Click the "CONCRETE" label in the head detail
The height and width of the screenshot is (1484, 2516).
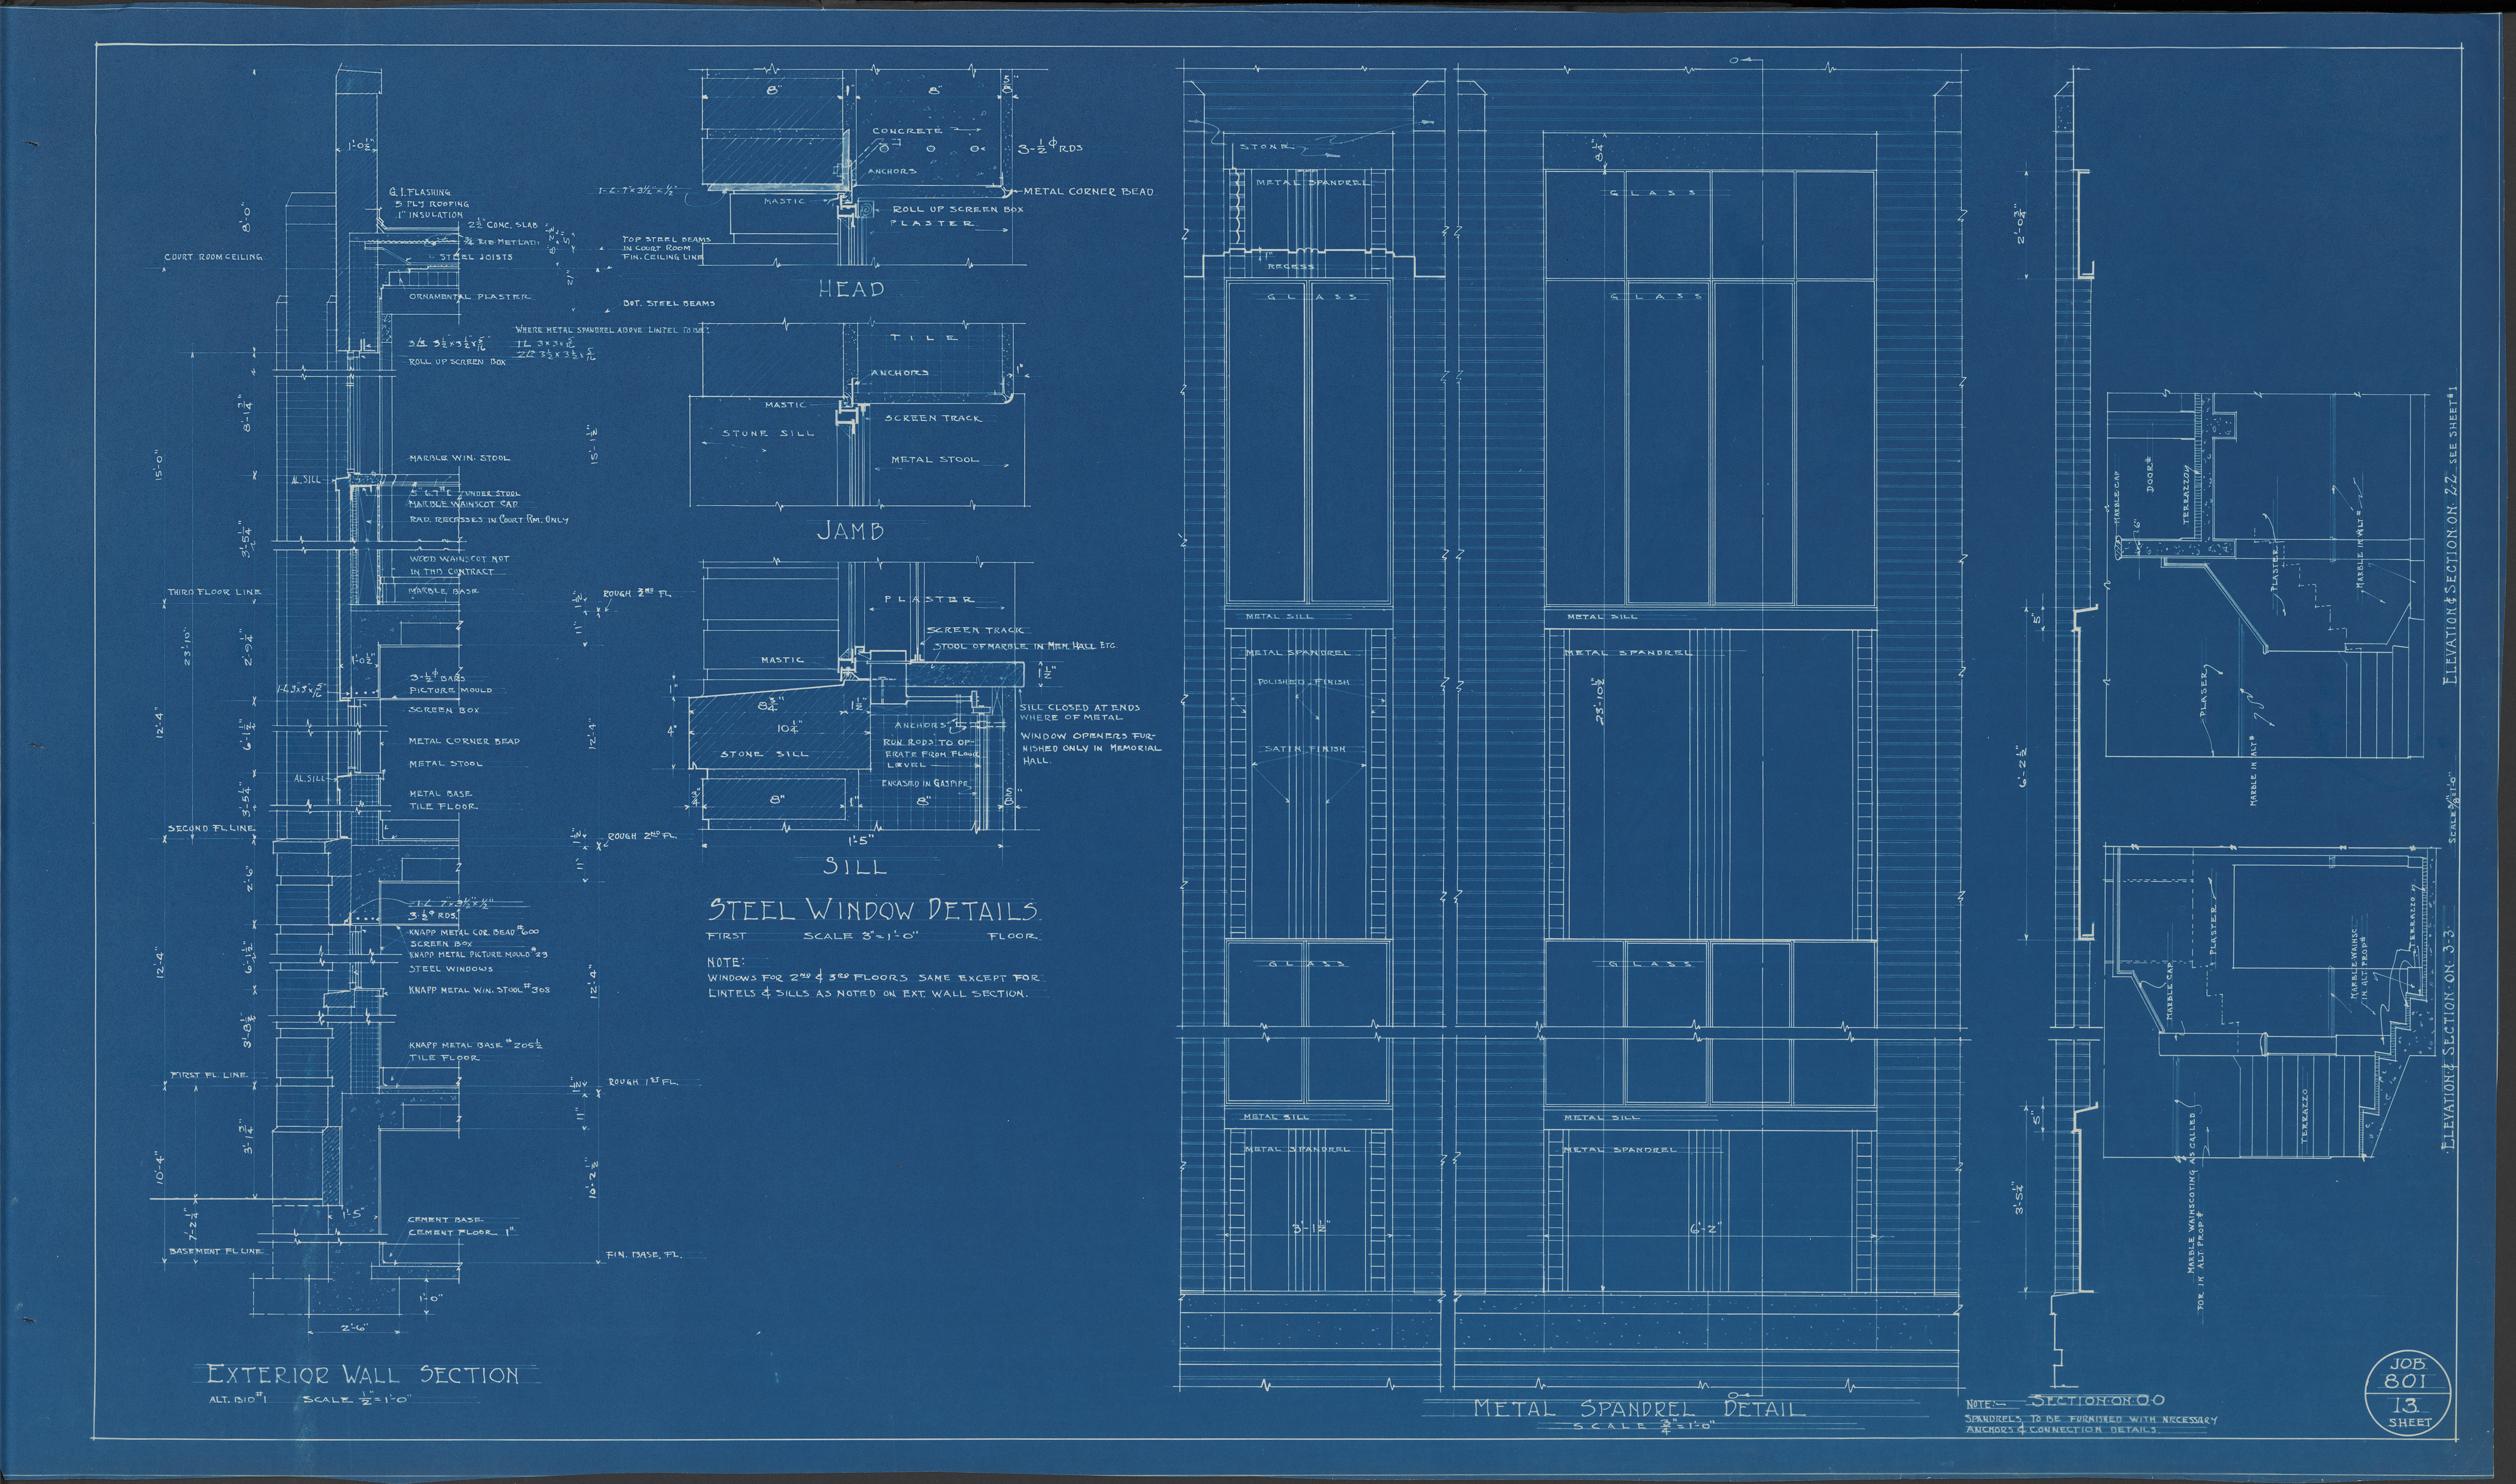point(907,131)
